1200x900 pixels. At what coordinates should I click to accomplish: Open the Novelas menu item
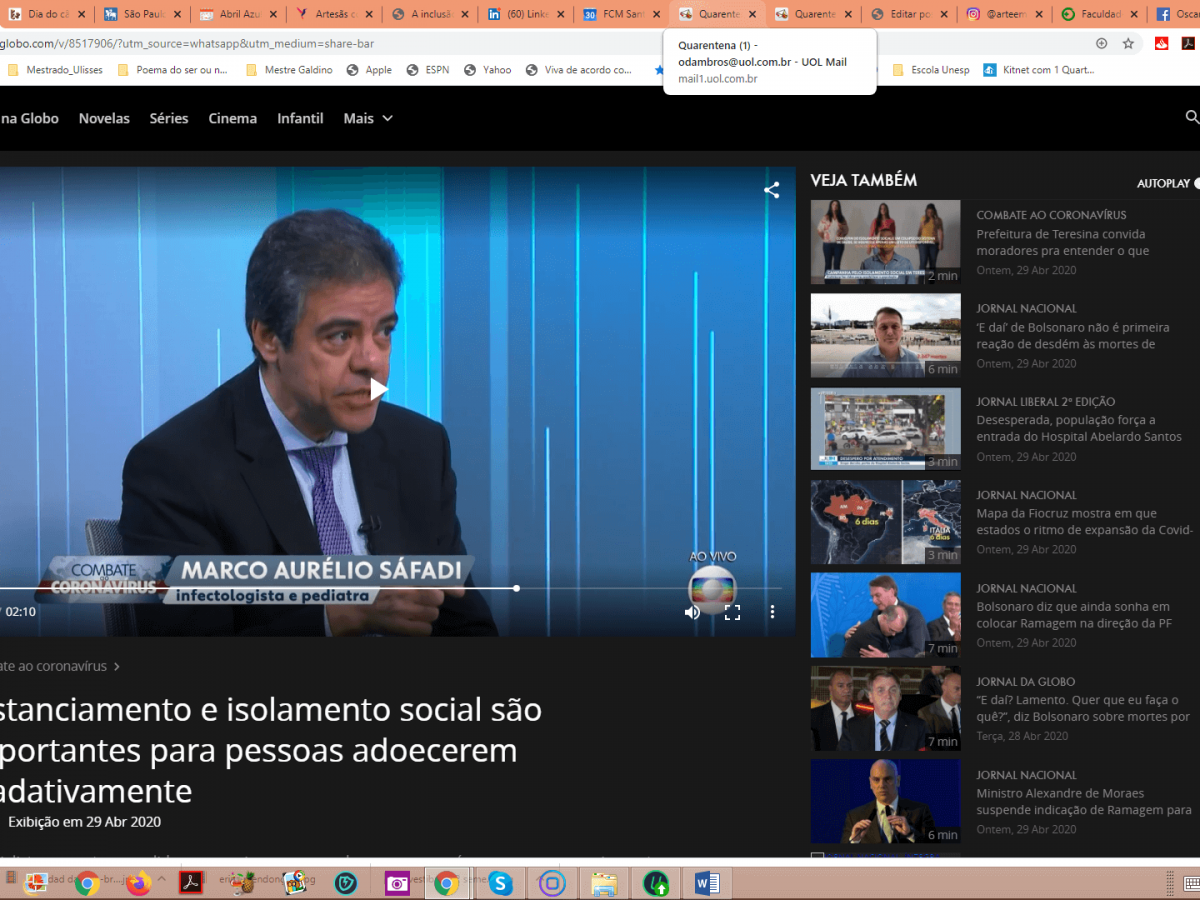(x=104, y=118)
